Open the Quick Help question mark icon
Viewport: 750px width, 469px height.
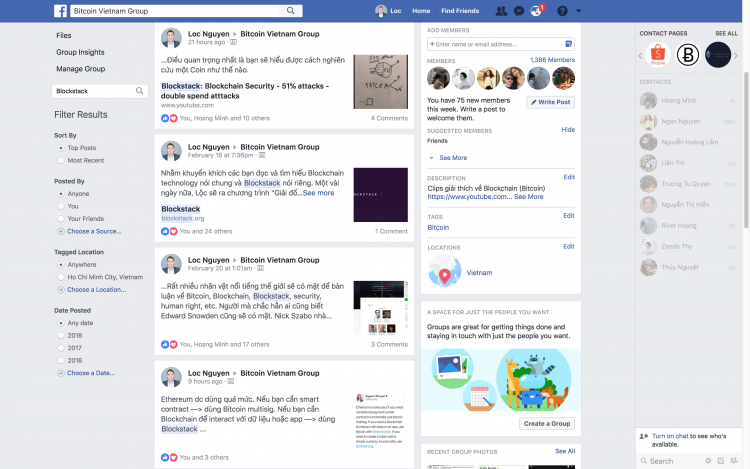click(x=562, y=11)
